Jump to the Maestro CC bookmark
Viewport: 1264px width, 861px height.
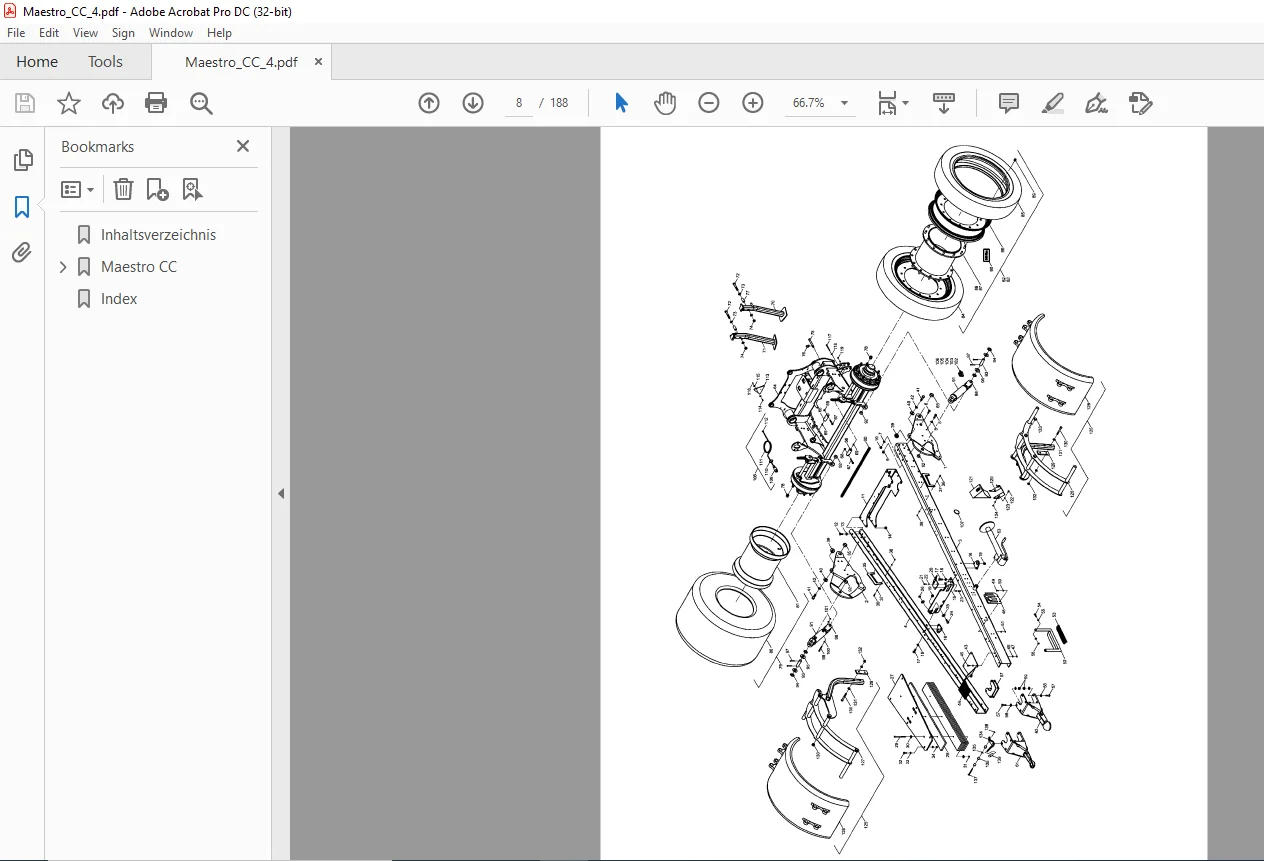(139, 267)
